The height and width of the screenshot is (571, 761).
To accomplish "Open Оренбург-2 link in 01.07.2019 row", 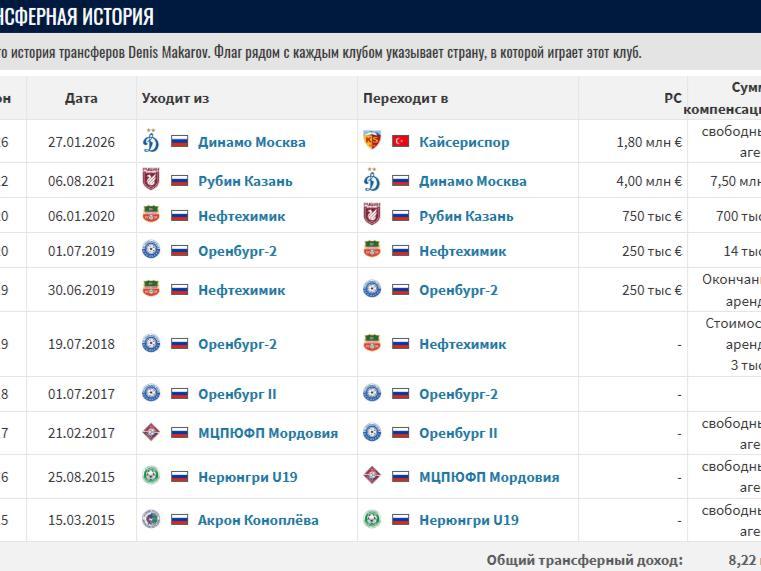I will pyautogui.click(x=237, y=251).
